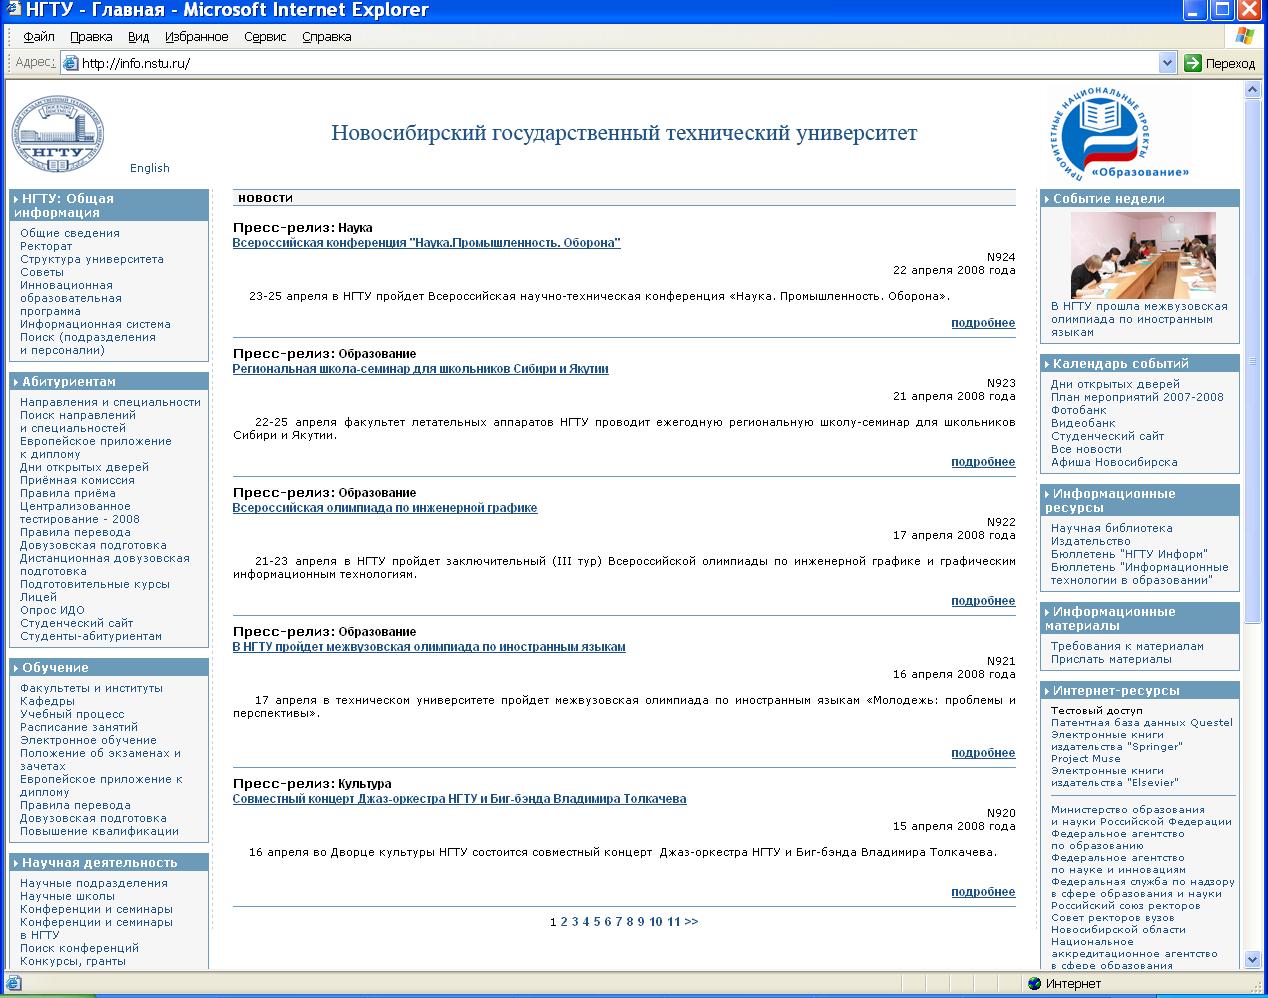Open the межвузовская олимпиада по иностранным языкам article
Image resolution: width=1268 pixels, height=998 pixels.
coord(429,647)
